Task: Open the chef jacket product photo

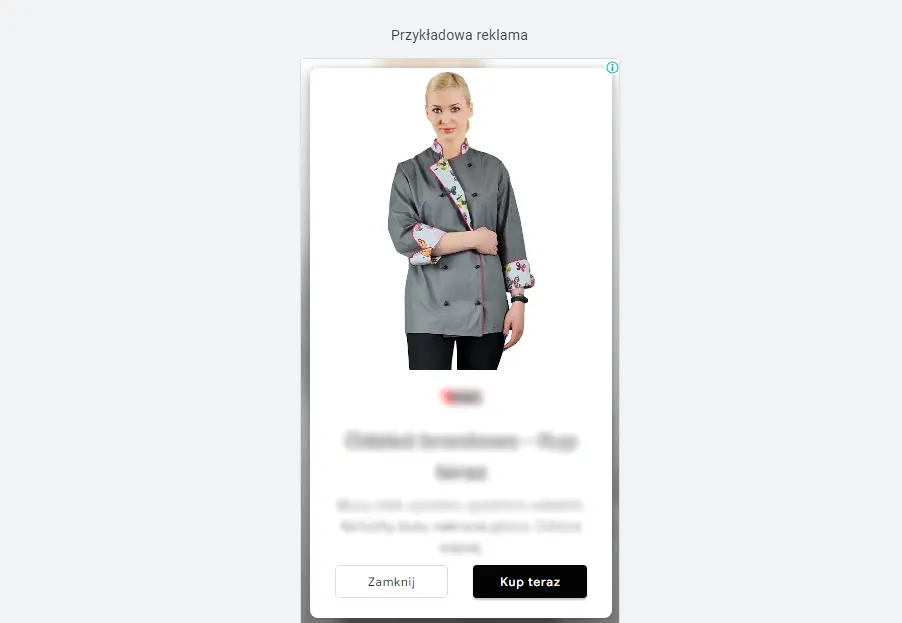Action: point(461,220)
